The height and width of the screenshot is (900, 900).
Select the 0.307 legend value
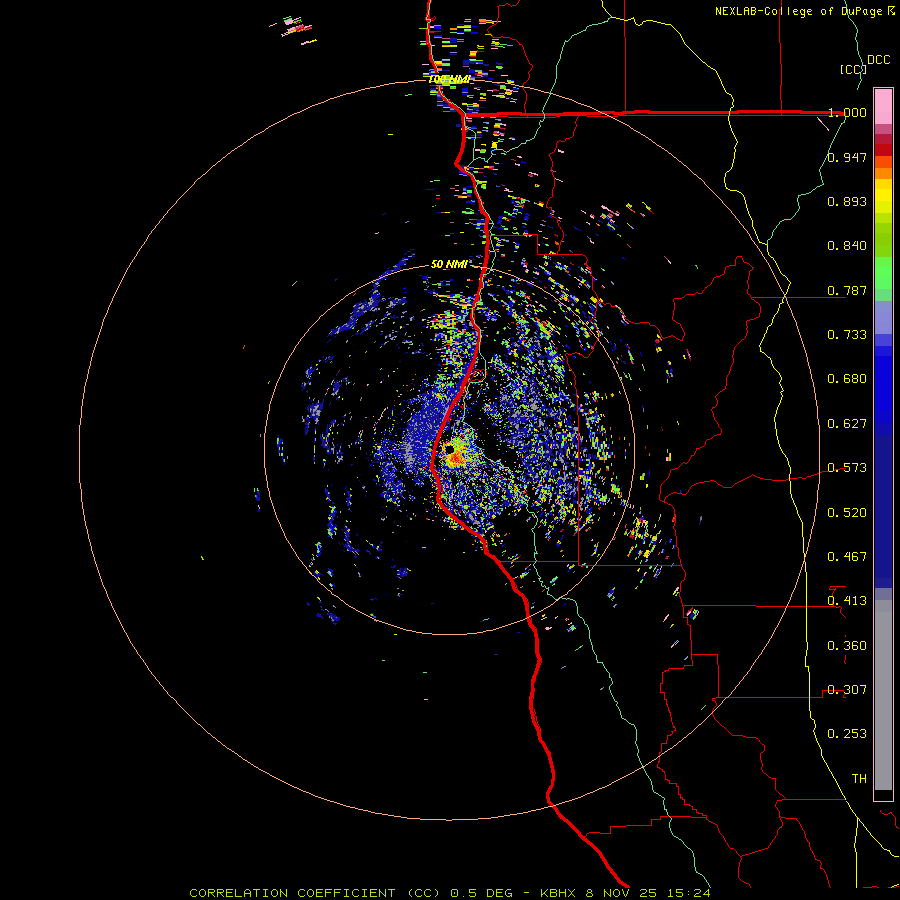(x=847, y=690)
